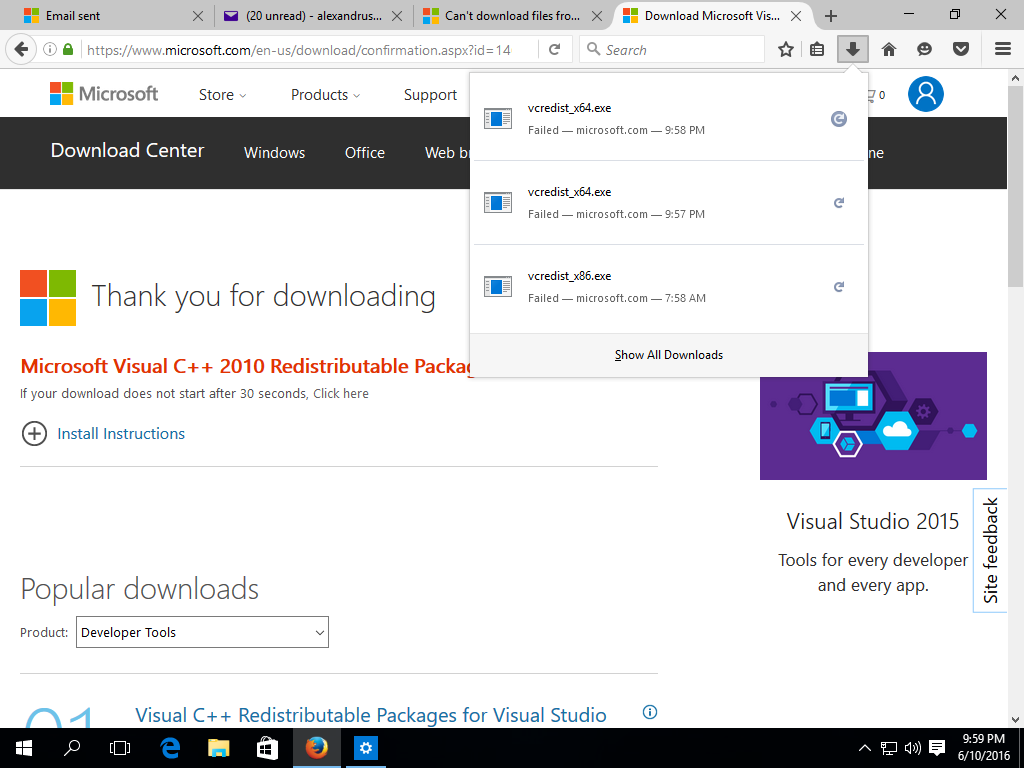The image size is (1024, 768).
Task: Open taskbar search magnifier
Action: tap(72, 748)
